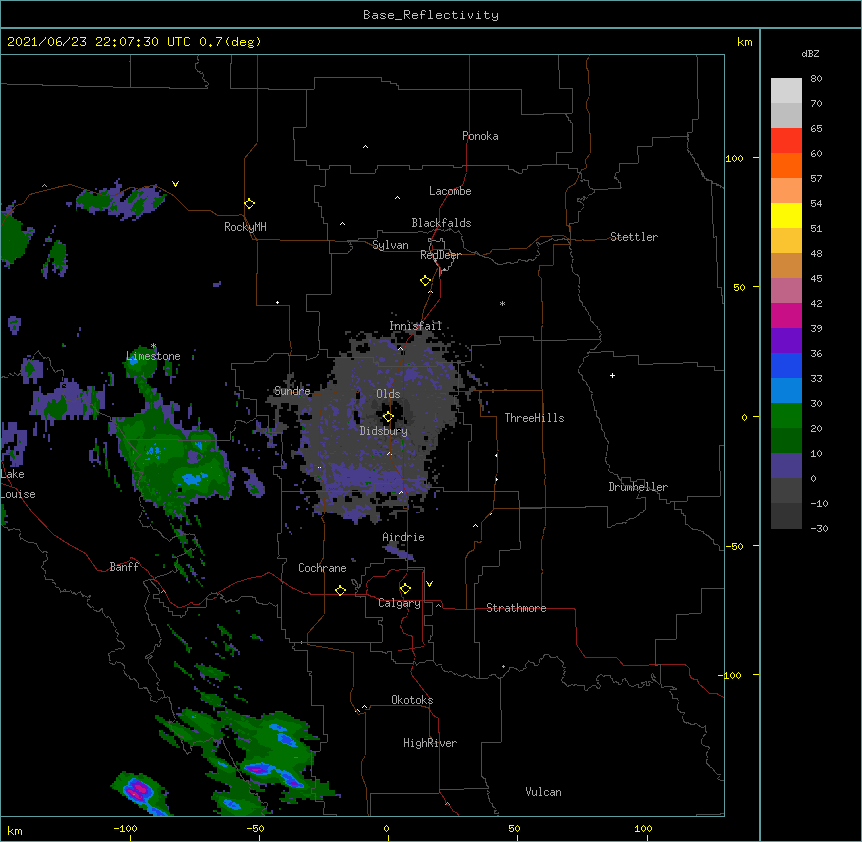Screen dimensions: 862x842
Task: Select the radar site diamond between Olds and Didsbury
Action: (x=388, y=417)
